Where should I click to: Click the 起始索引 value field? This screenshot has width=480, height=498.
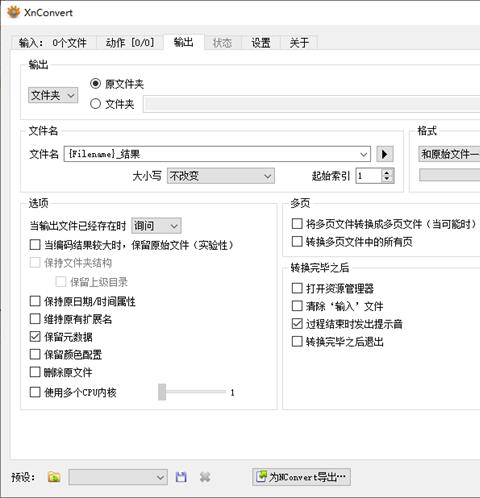[x=368, y=176]
